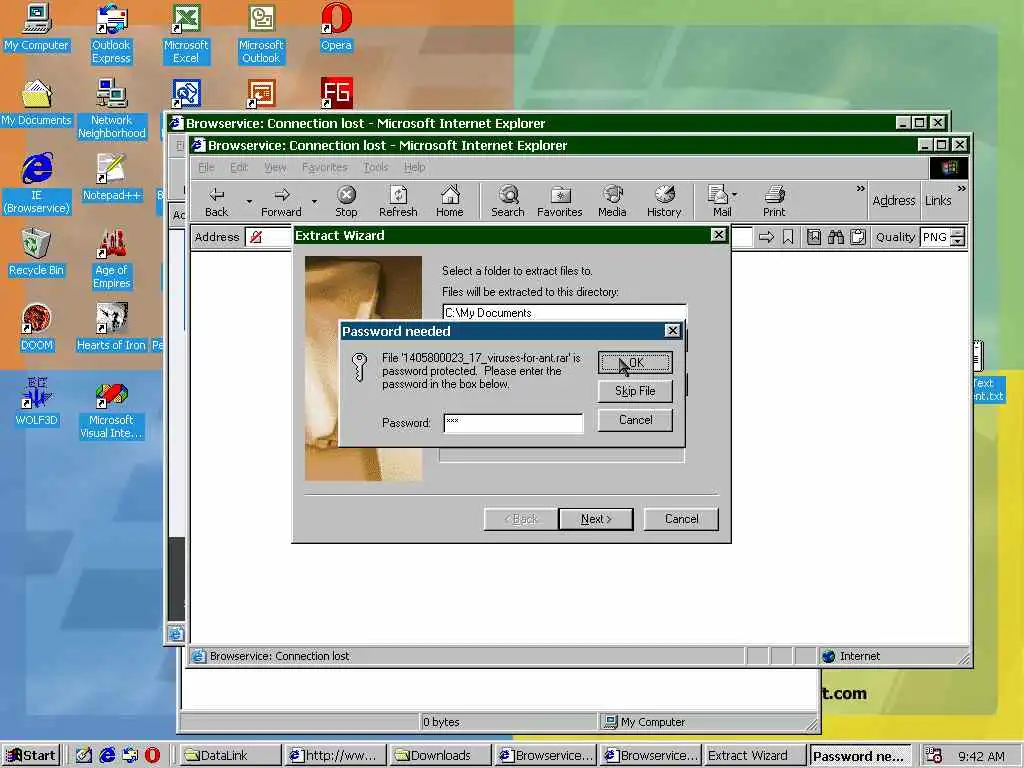Click the Forward arrow in Internet Explorer toolbar

tap(281, 201)
